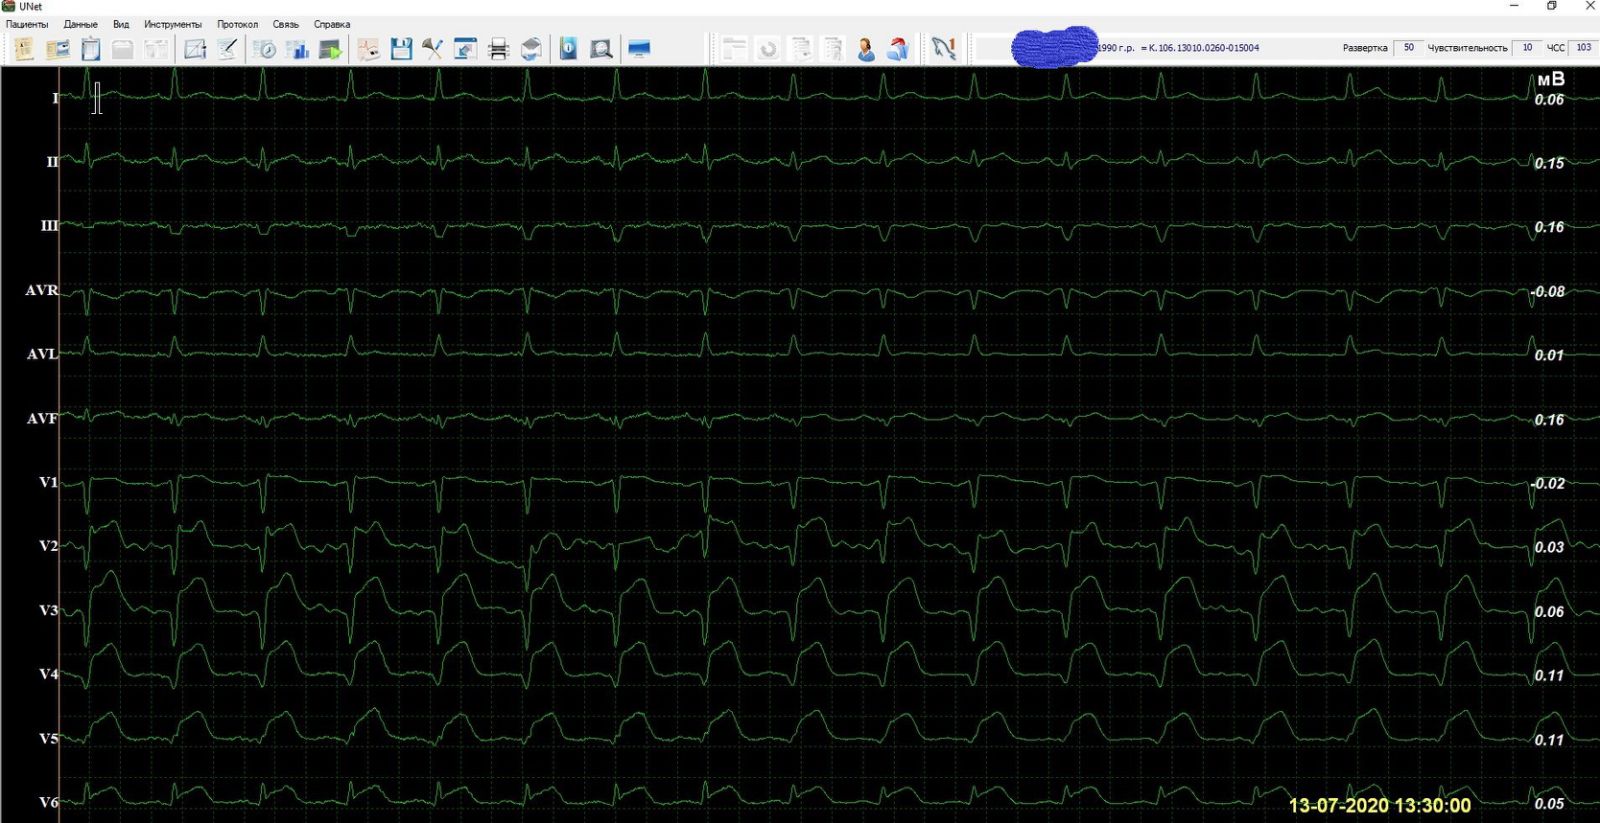Click the V1 lead label

coord(48,482)
